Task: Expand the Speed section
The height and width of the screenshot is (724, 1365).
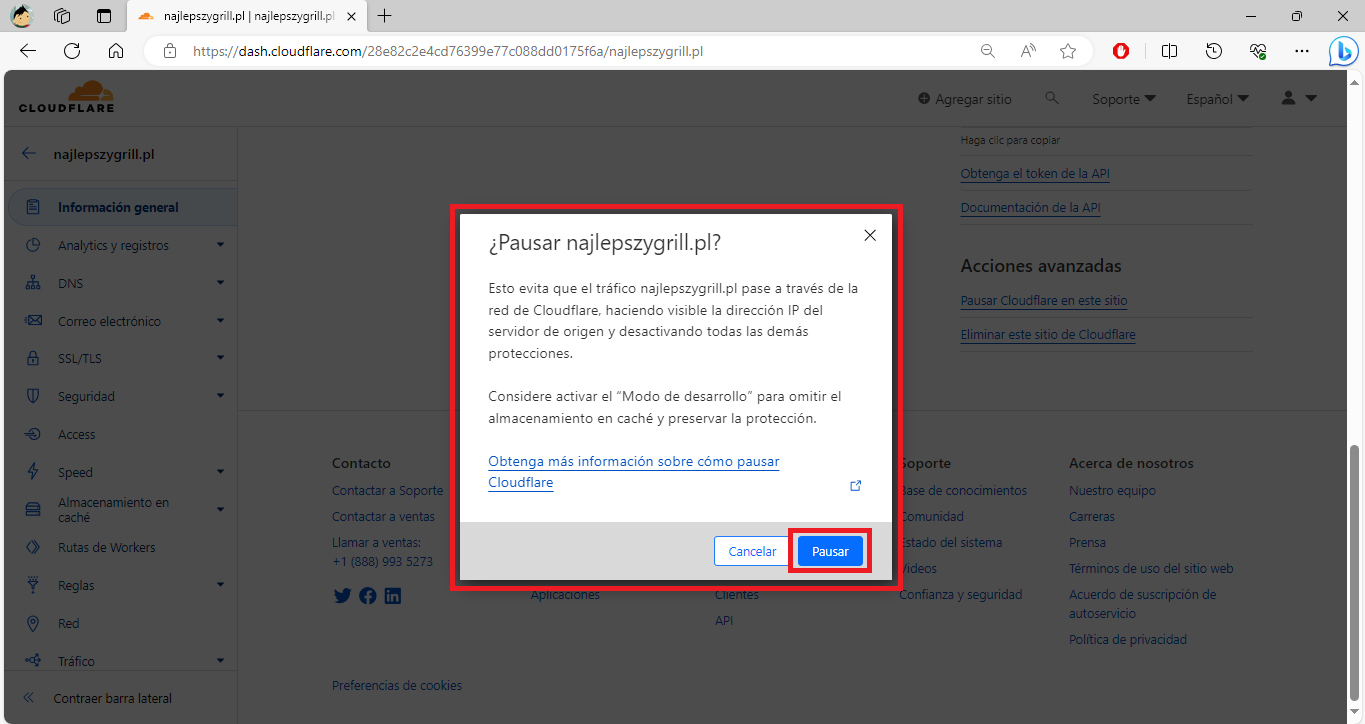Action: pyautogui.click(x=220, y=472)
